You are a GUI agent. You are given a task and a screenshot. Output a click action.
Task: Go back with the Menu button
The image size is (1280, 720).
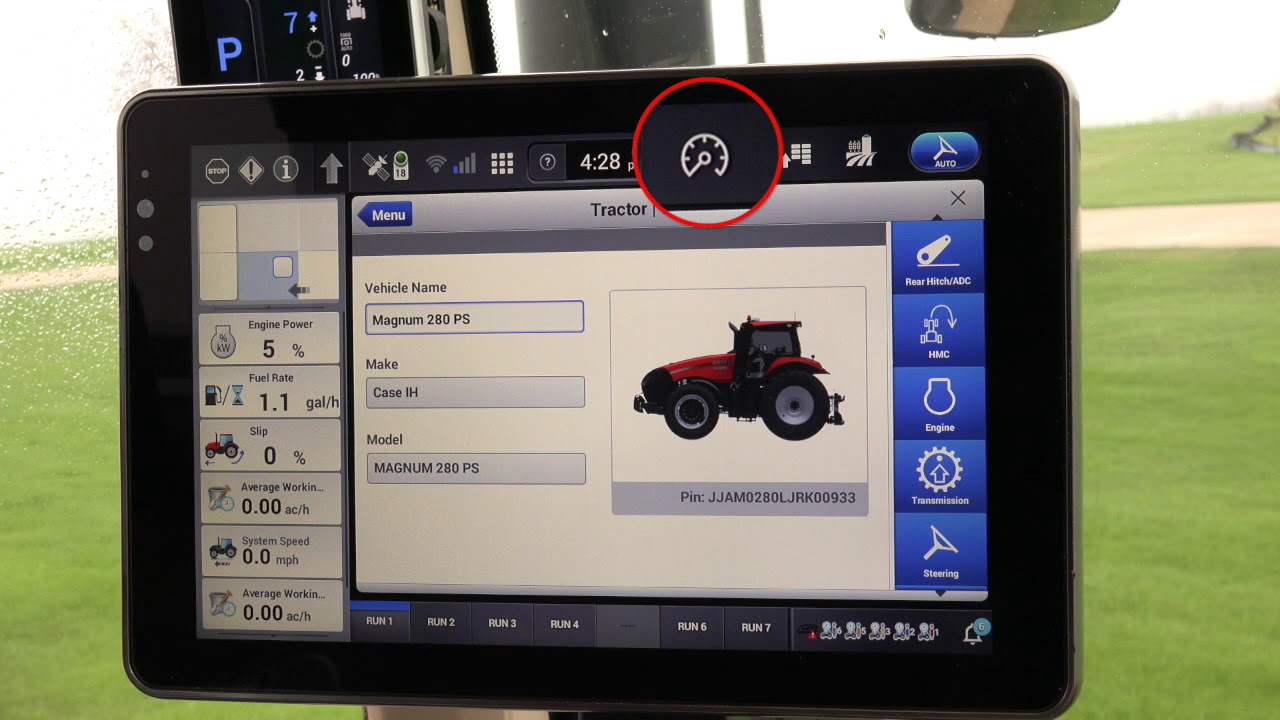point(385,214)
